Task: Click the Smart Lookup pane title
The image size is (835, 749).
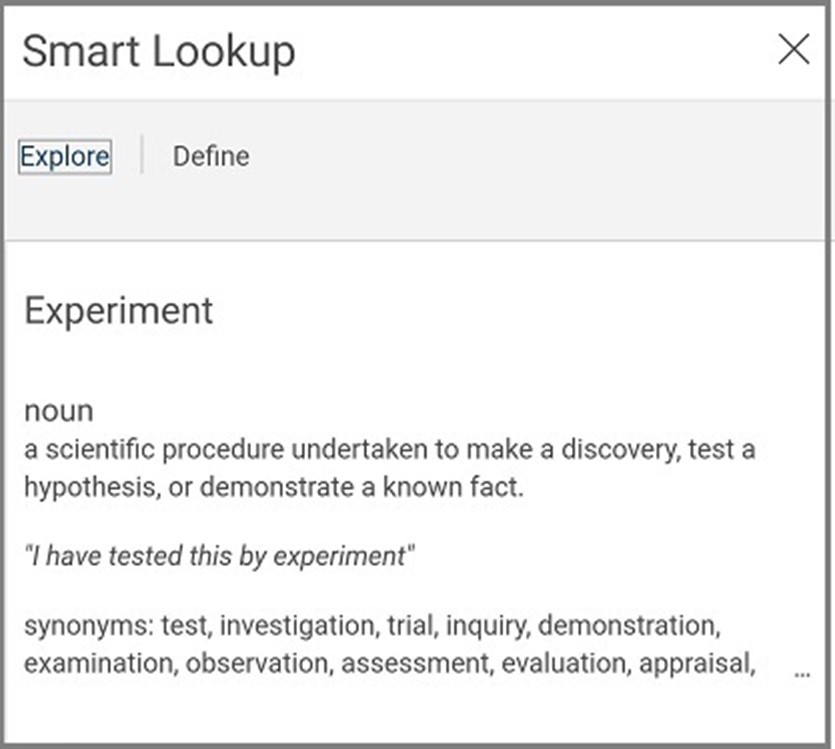Action: tap(158, 52)
